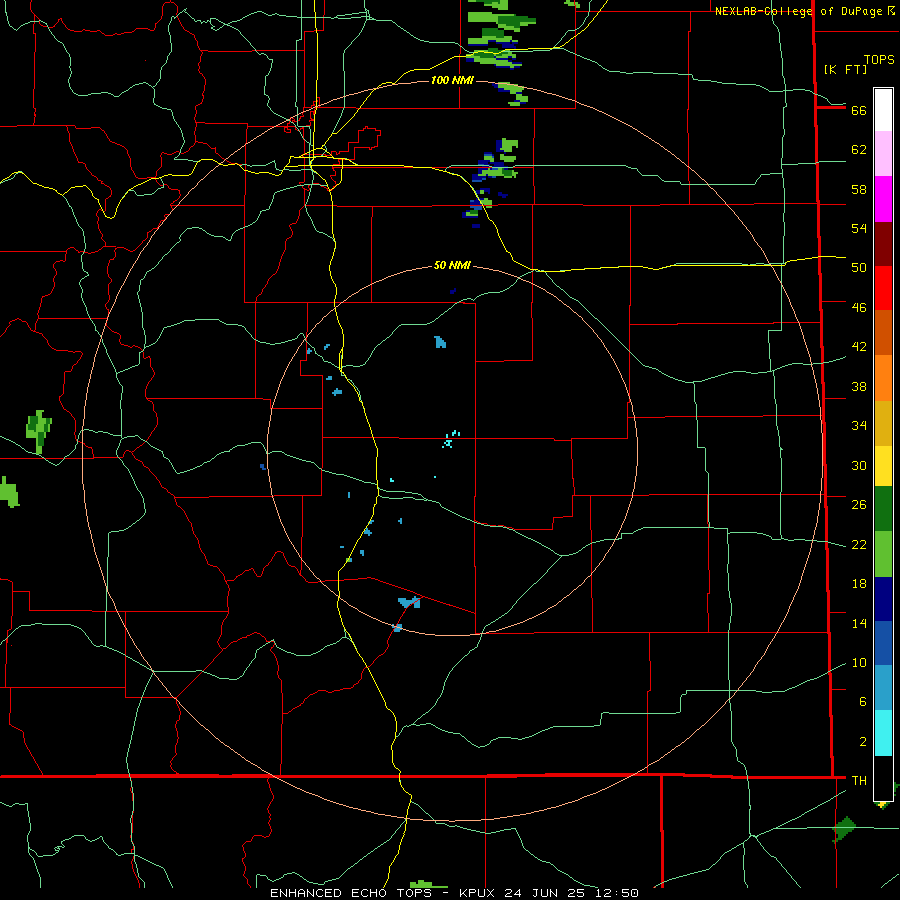Click the ENHANCED ECHO TOPS caption text
900x900 pixels.
(x=351, y=893)
